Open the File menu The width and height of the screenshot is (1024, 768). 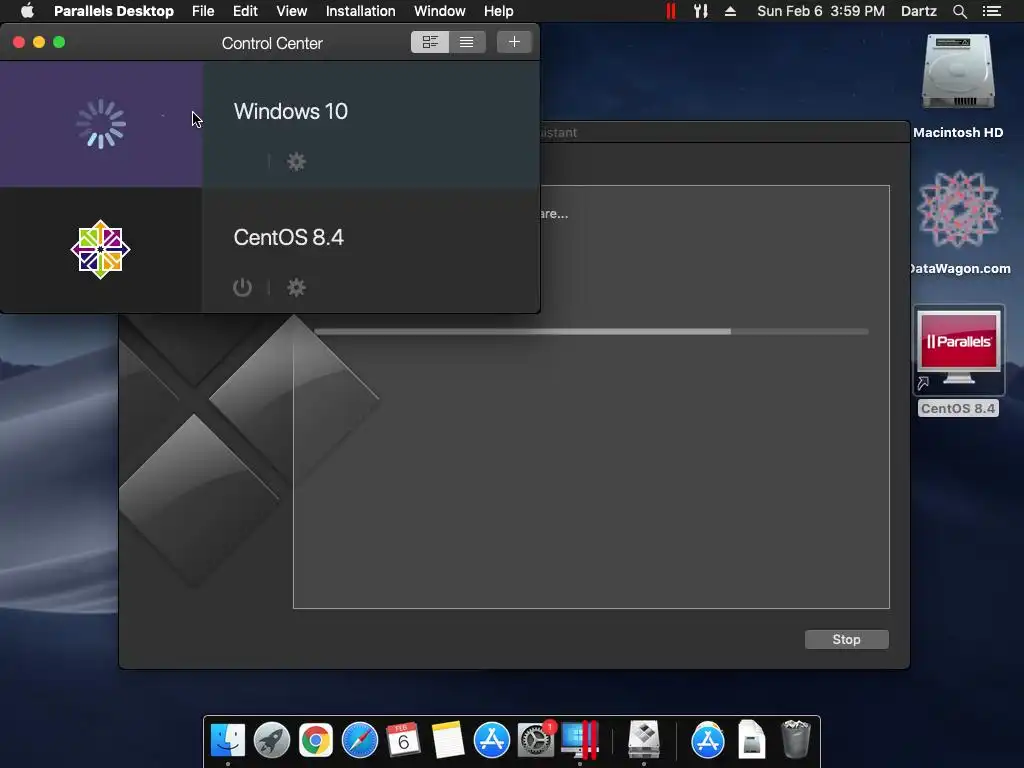pos(203,11)
